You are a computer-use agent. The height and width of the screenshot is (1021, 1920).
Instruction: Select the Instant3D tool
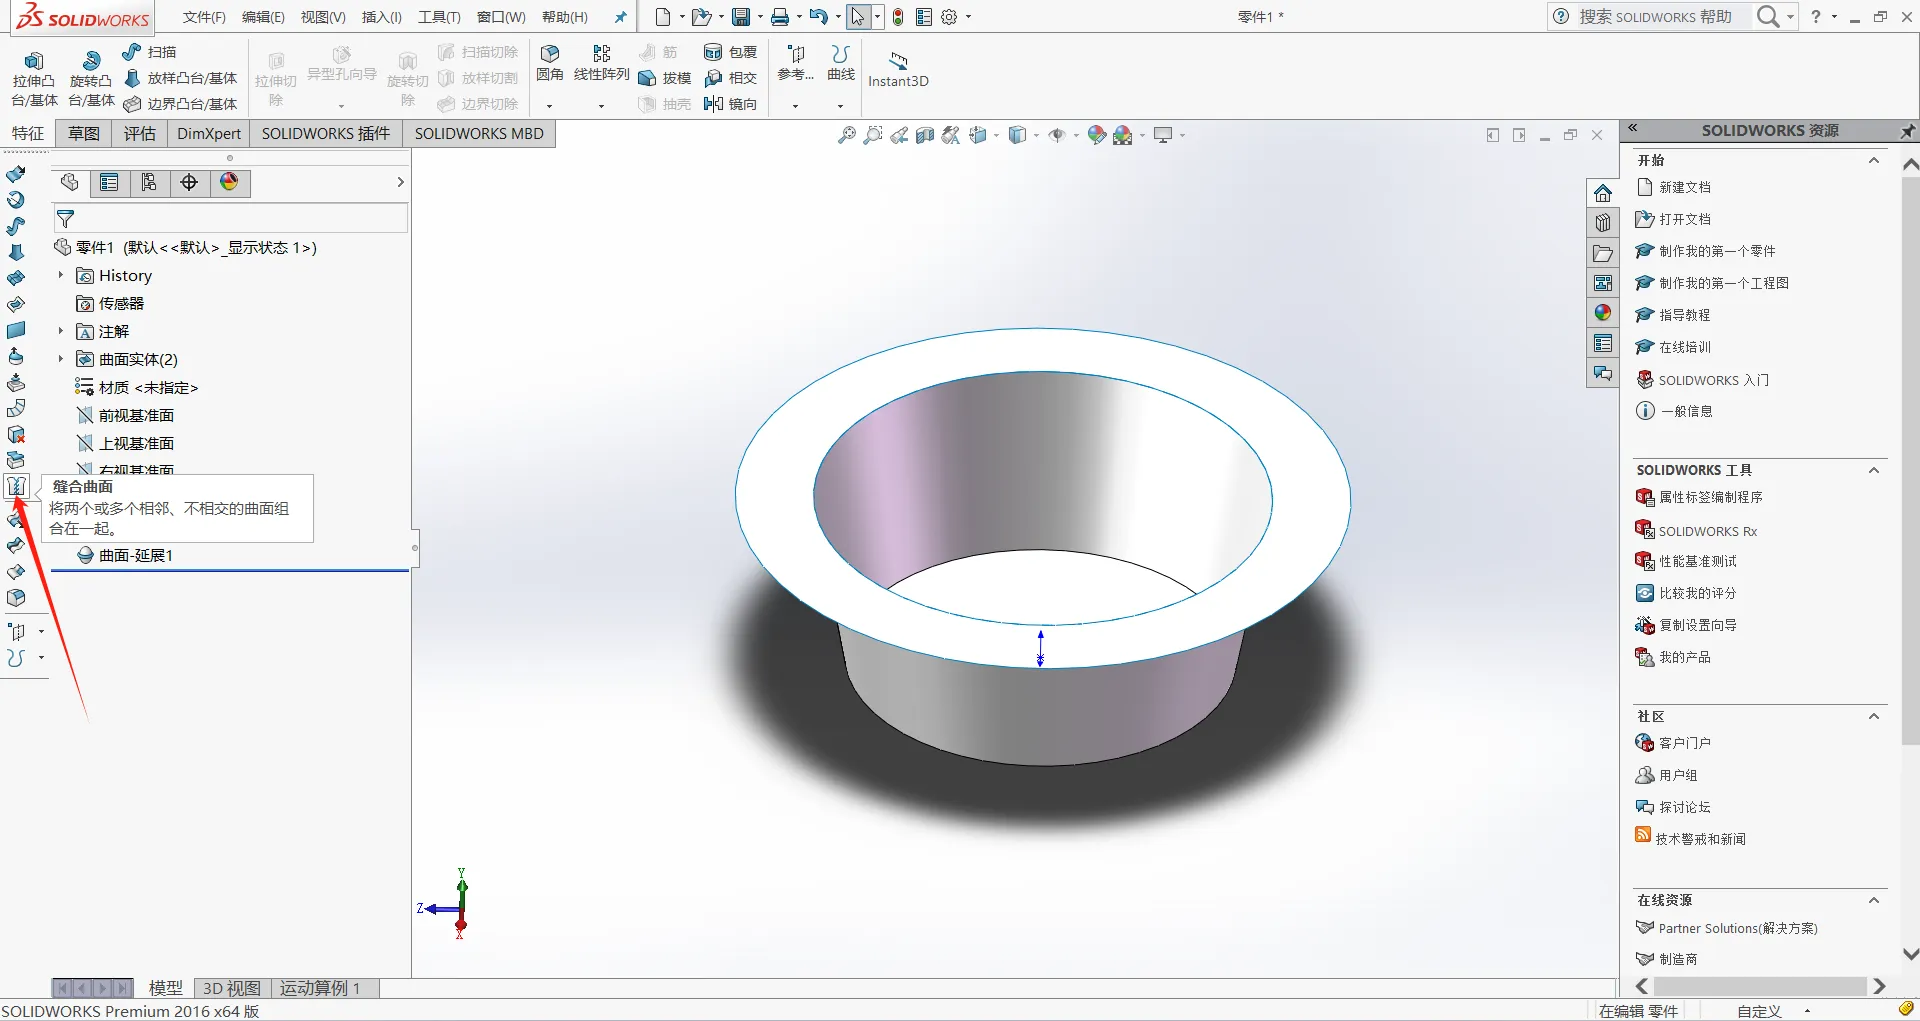click(898, 69)
